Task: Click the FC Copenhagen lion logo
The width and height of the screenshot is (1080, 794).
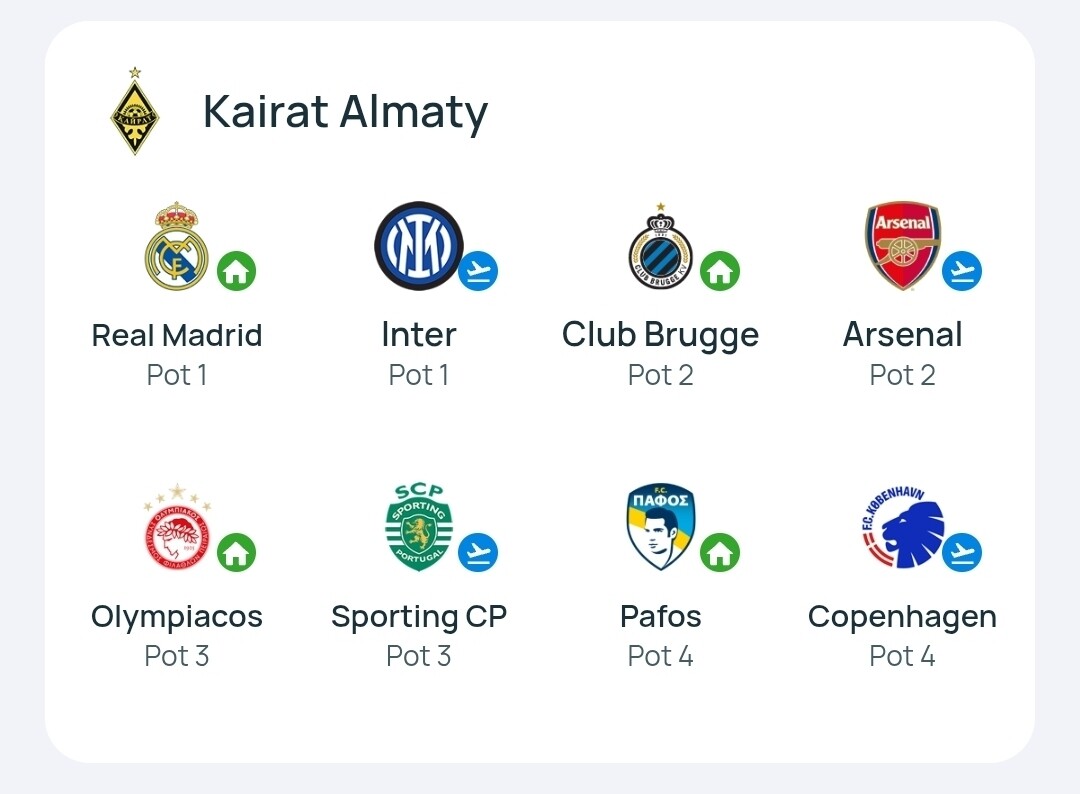Action: point(903,527)
